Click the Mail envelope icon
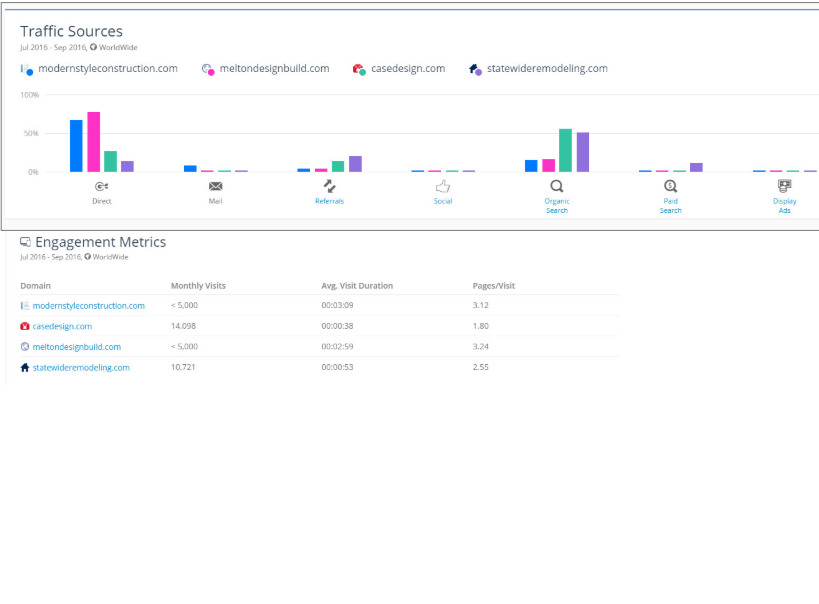Viewport: 819px width, 604px height. [215, 186]
